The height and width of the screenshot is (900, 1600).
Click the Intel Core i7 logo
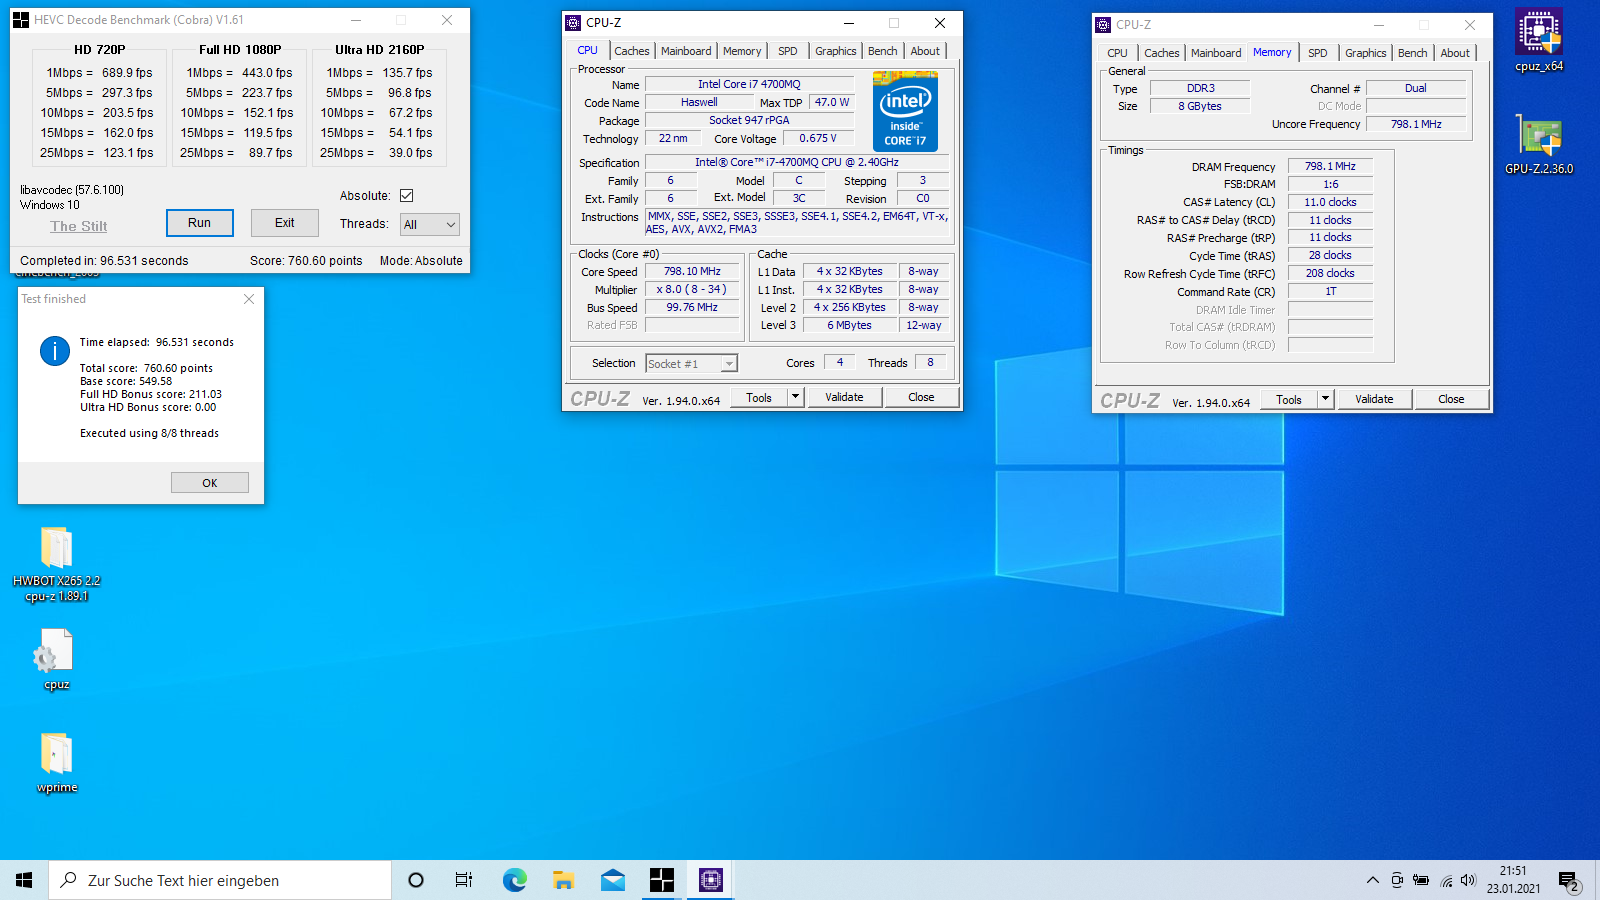(905, 111)
